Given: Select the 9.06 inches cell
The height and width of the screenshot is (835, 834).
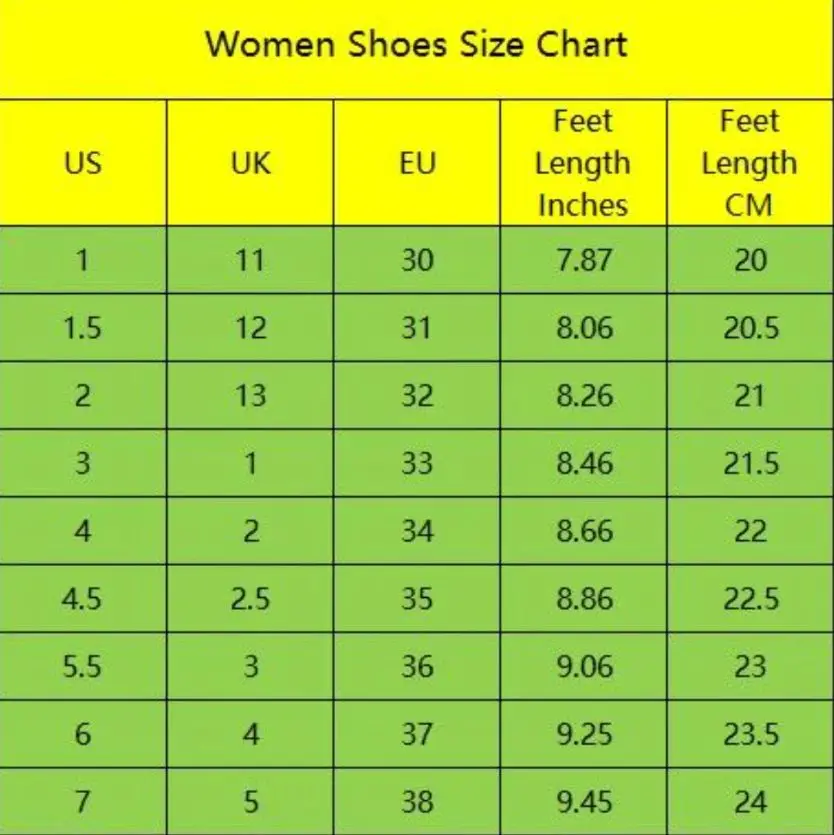Looking at the screenshot, I should coord(584,667).
